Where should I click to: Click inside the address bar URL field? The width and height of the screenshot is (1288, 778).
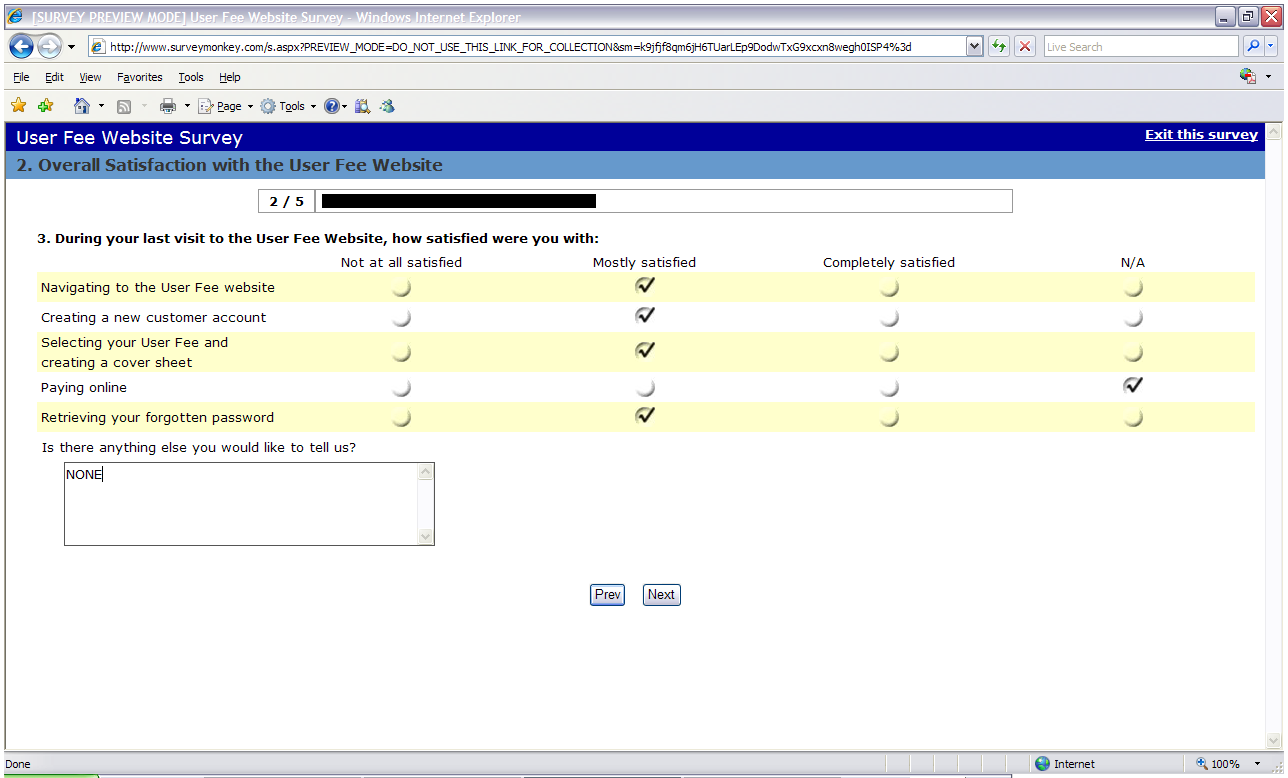536,47
